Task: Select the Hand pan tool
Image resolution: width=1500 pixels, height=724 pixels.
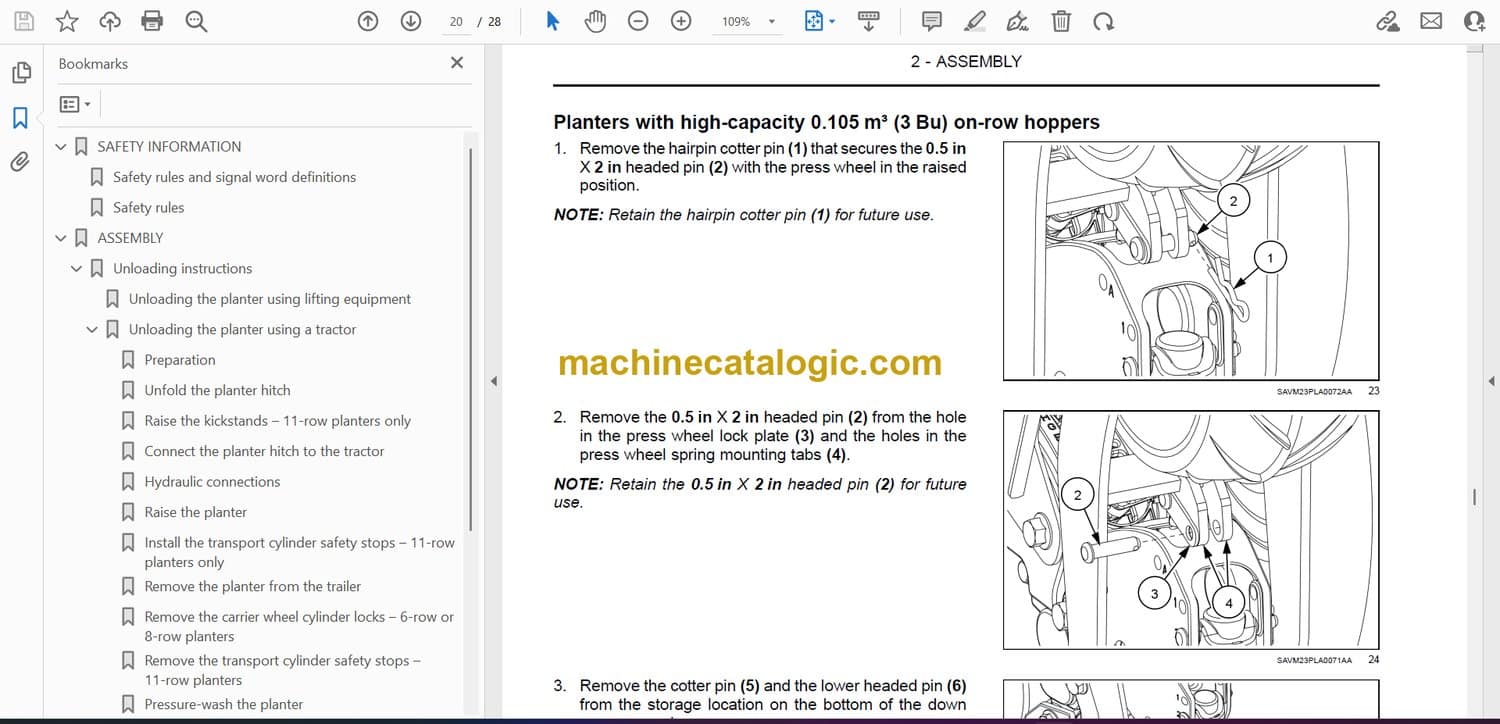Action: pos(595,21)
